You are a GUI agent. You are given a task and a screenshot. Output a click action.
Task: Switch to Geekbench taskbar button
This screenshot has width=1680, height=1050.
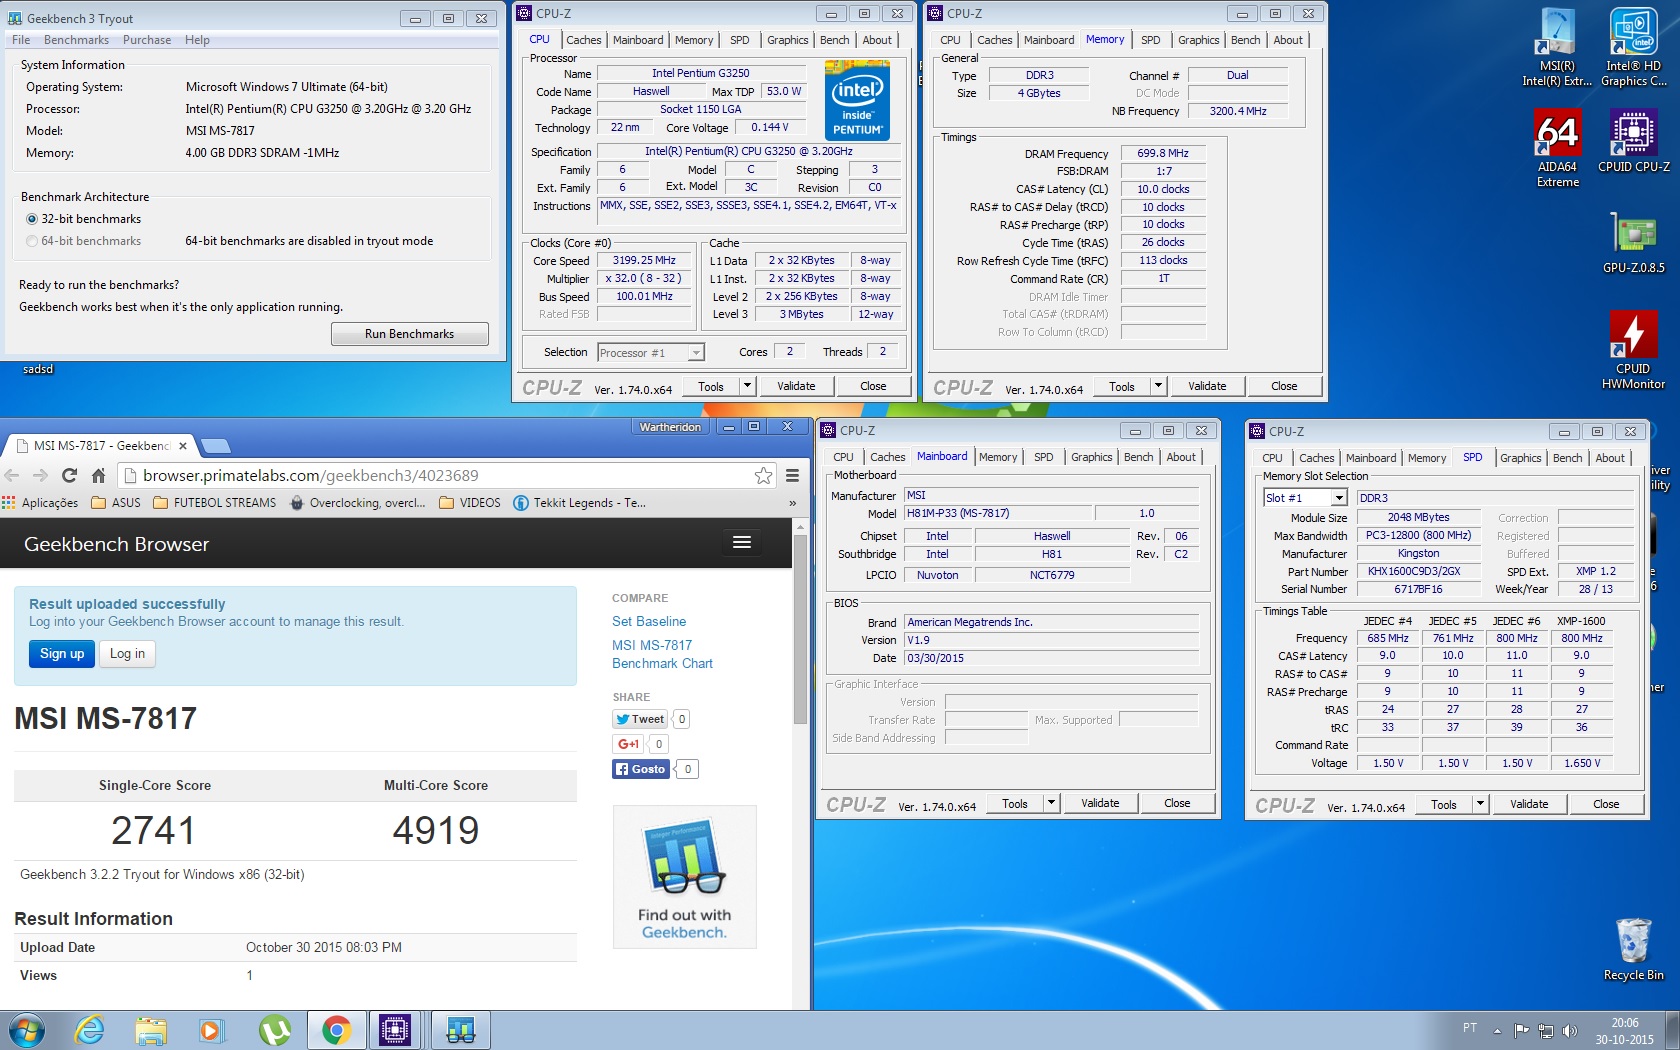tap(460, 1030)
